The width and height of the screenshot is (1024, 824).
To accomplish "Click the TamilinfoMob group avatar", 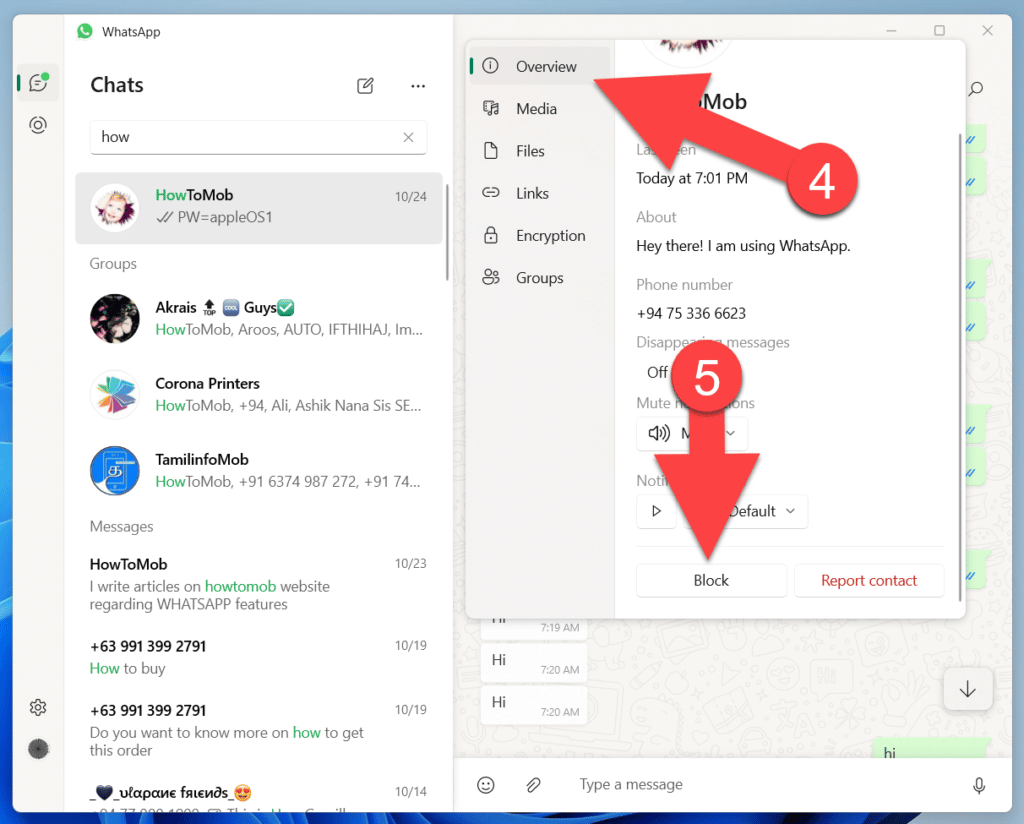I will (114, 470).
